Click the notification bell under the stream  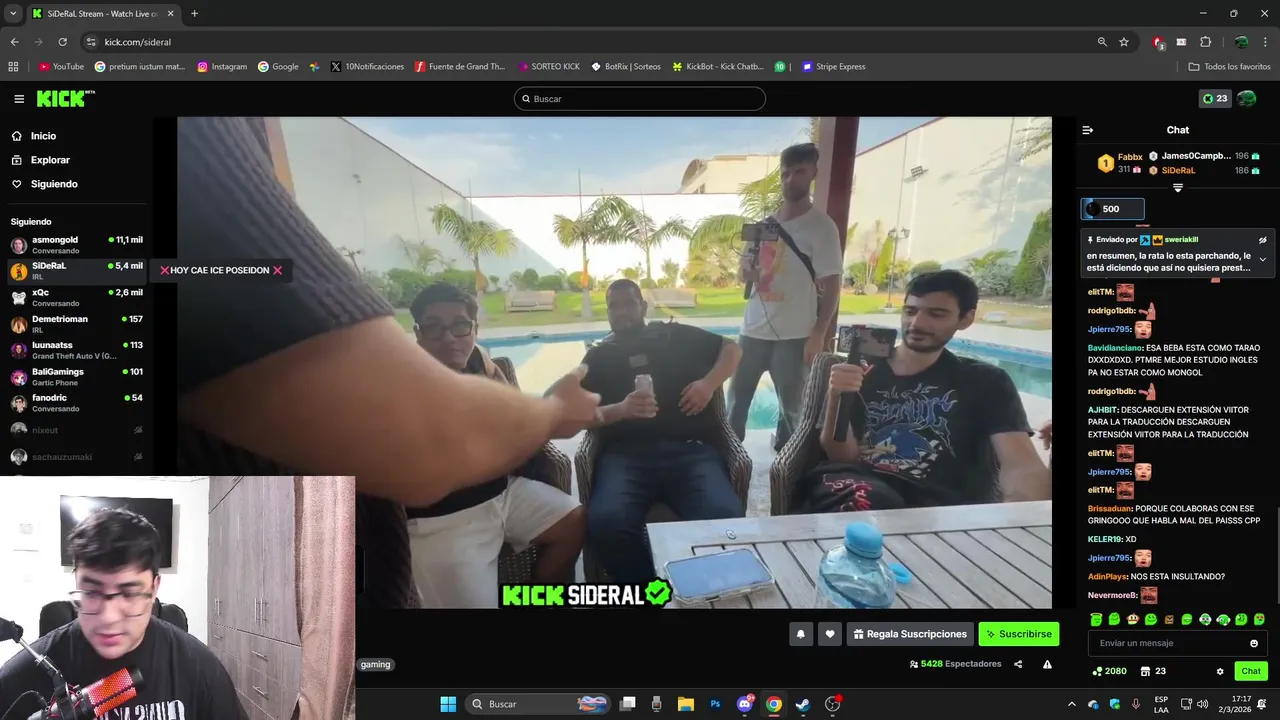pos(800,634)
